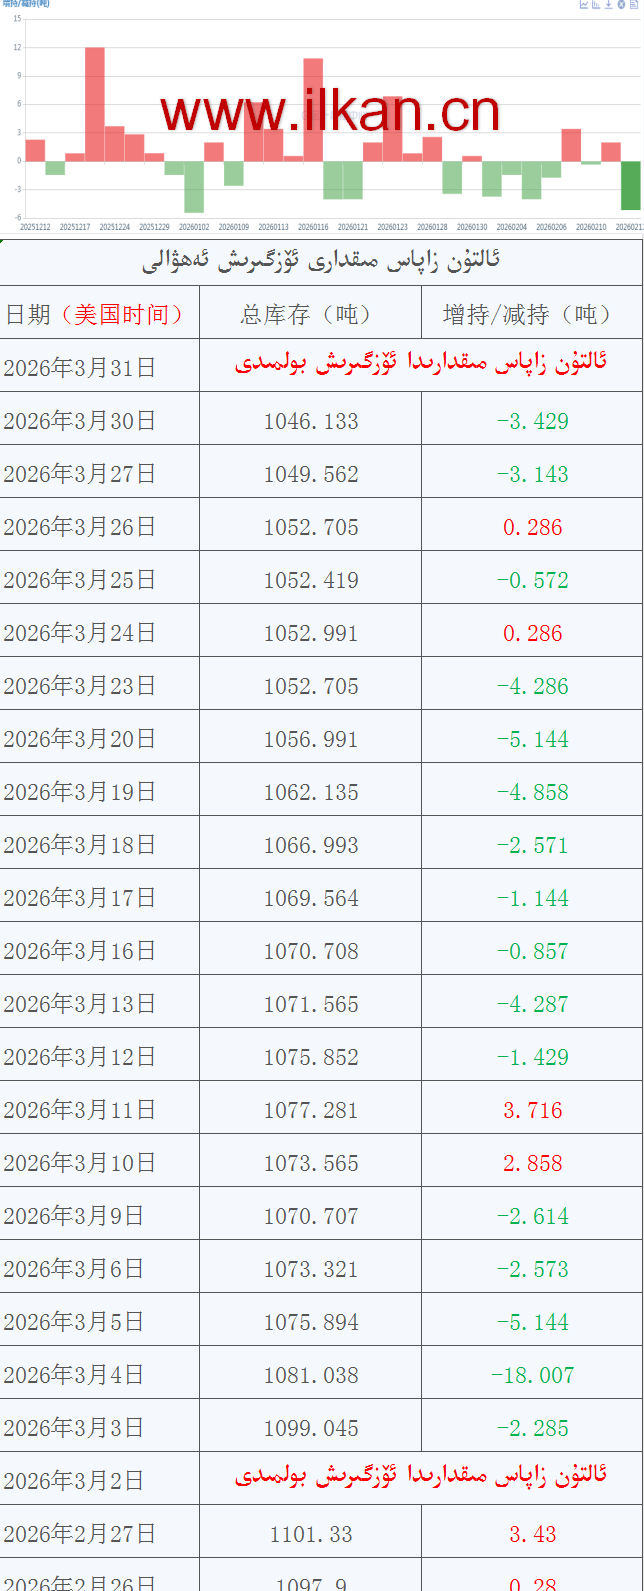The height and width of the screenshot is (1591, 644).
Task: Click the tall red bar at 20260116
Action: click(313, 109)
